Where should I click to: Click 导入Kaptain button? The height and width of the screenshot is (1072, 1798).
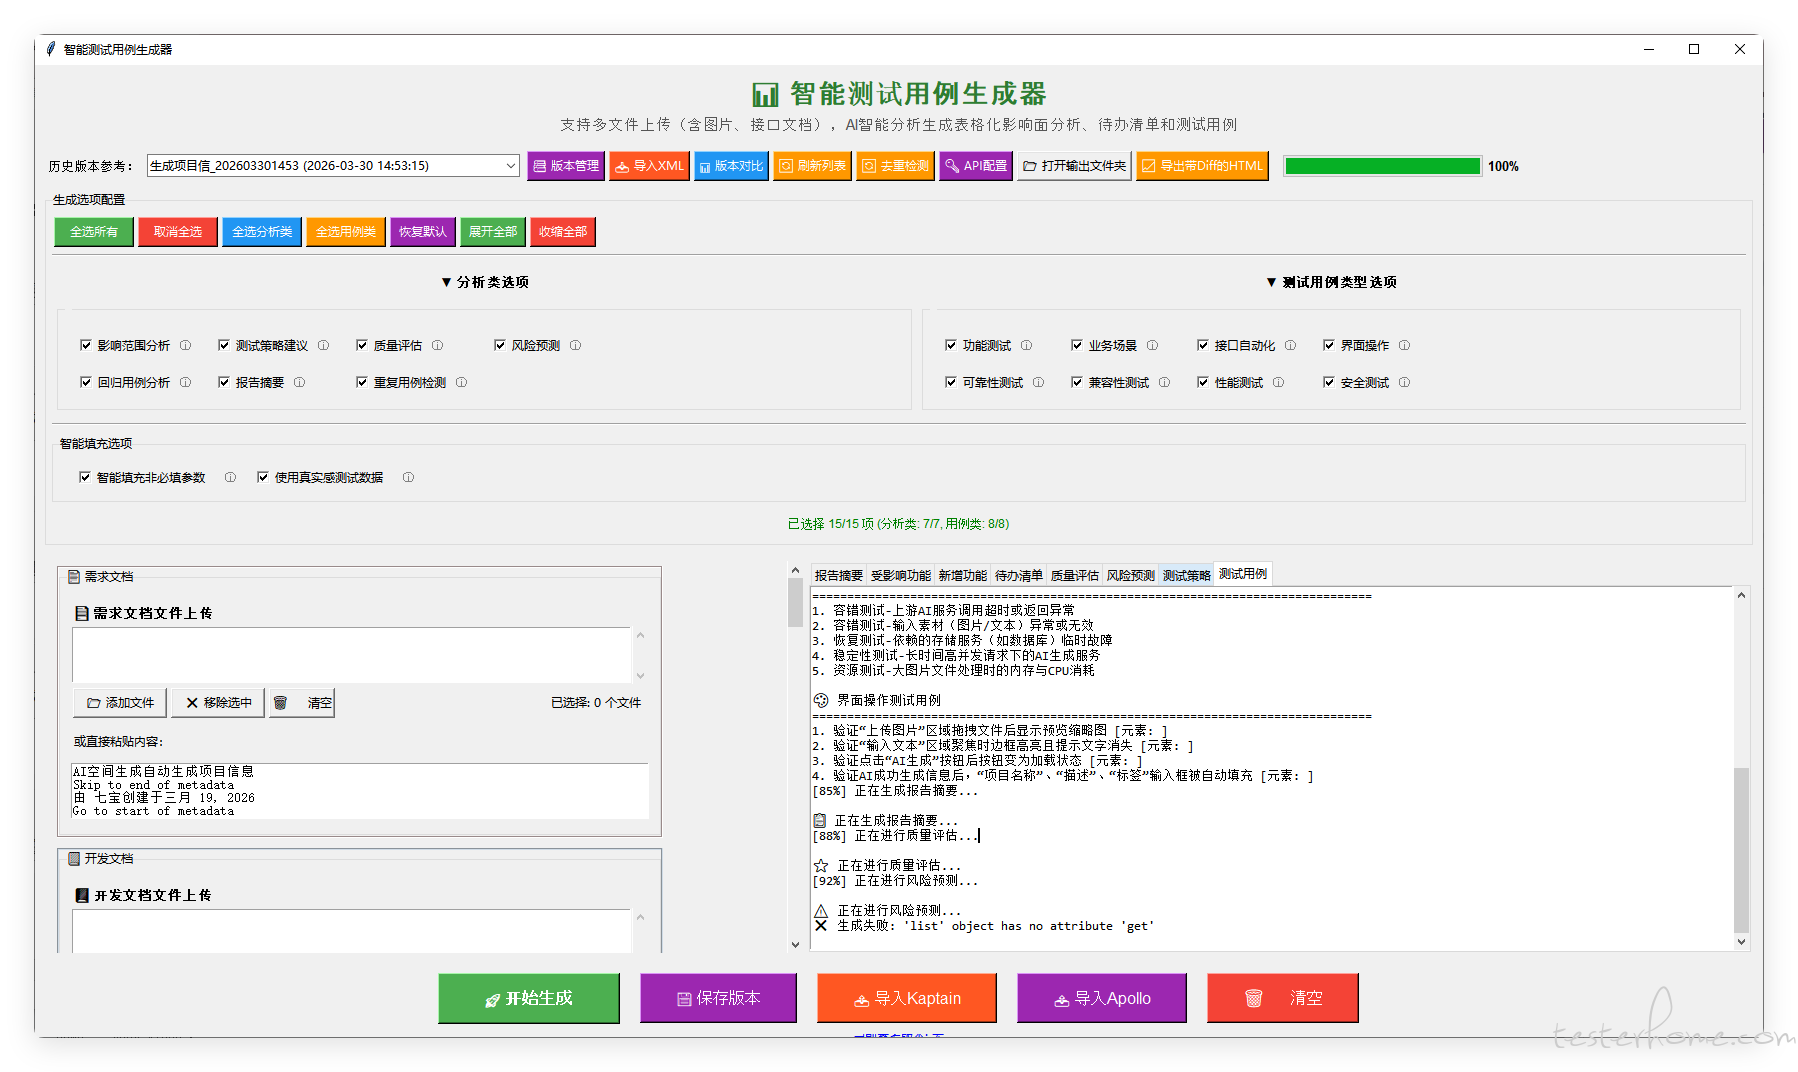pos(906,998)
